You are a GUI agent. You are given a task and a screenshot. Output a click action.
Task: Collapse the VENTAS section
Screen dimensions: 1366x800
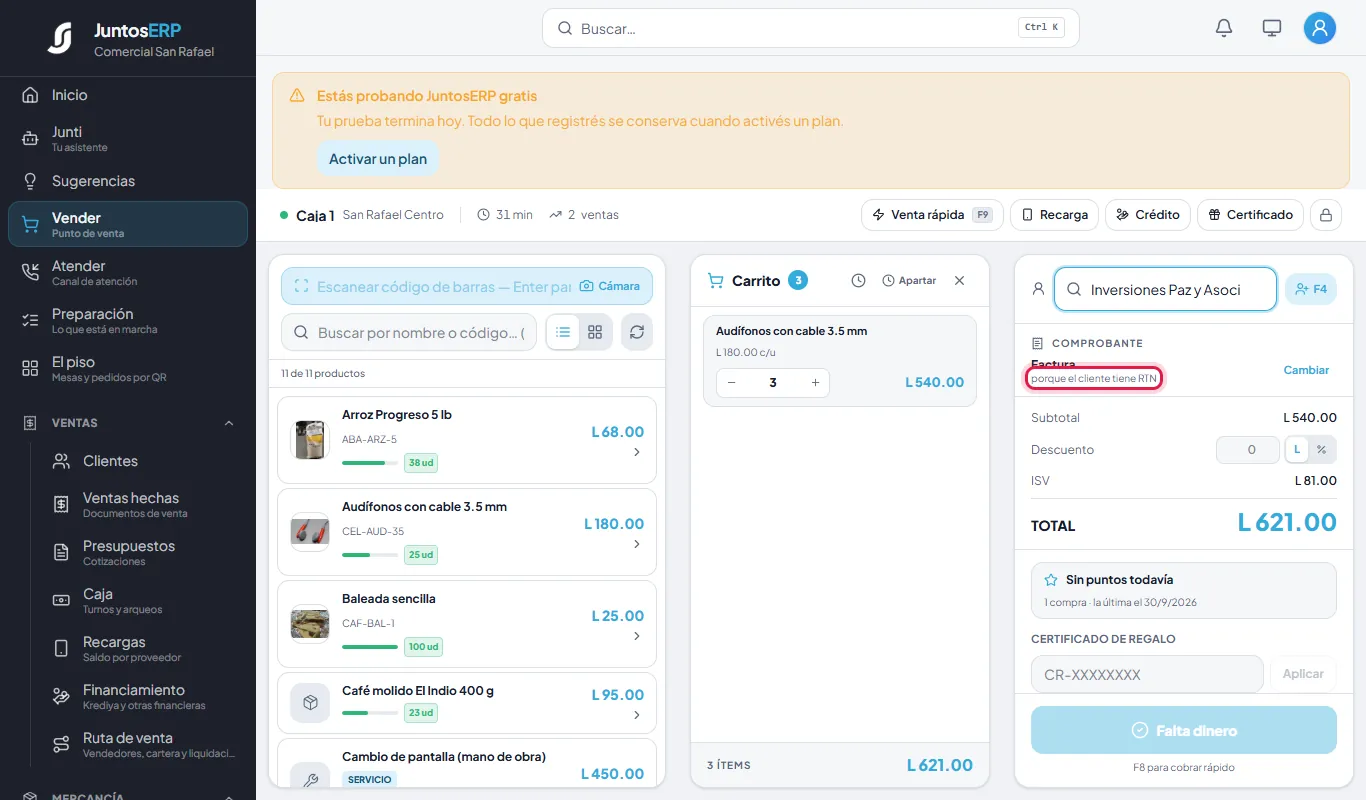pos(229,423)
